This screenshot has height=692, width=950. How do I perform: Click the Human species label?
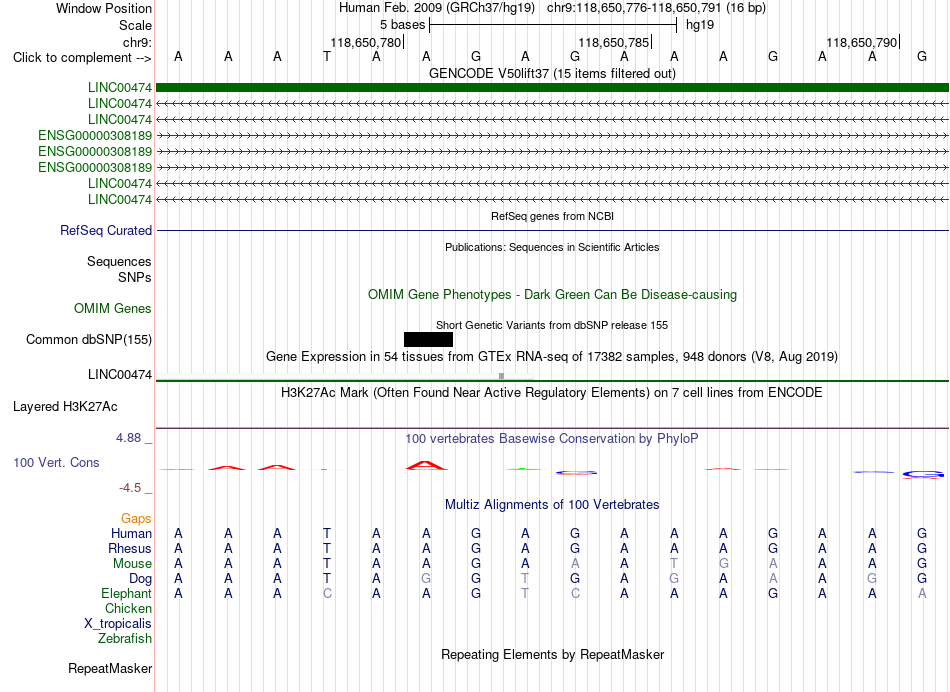(131, 533)
